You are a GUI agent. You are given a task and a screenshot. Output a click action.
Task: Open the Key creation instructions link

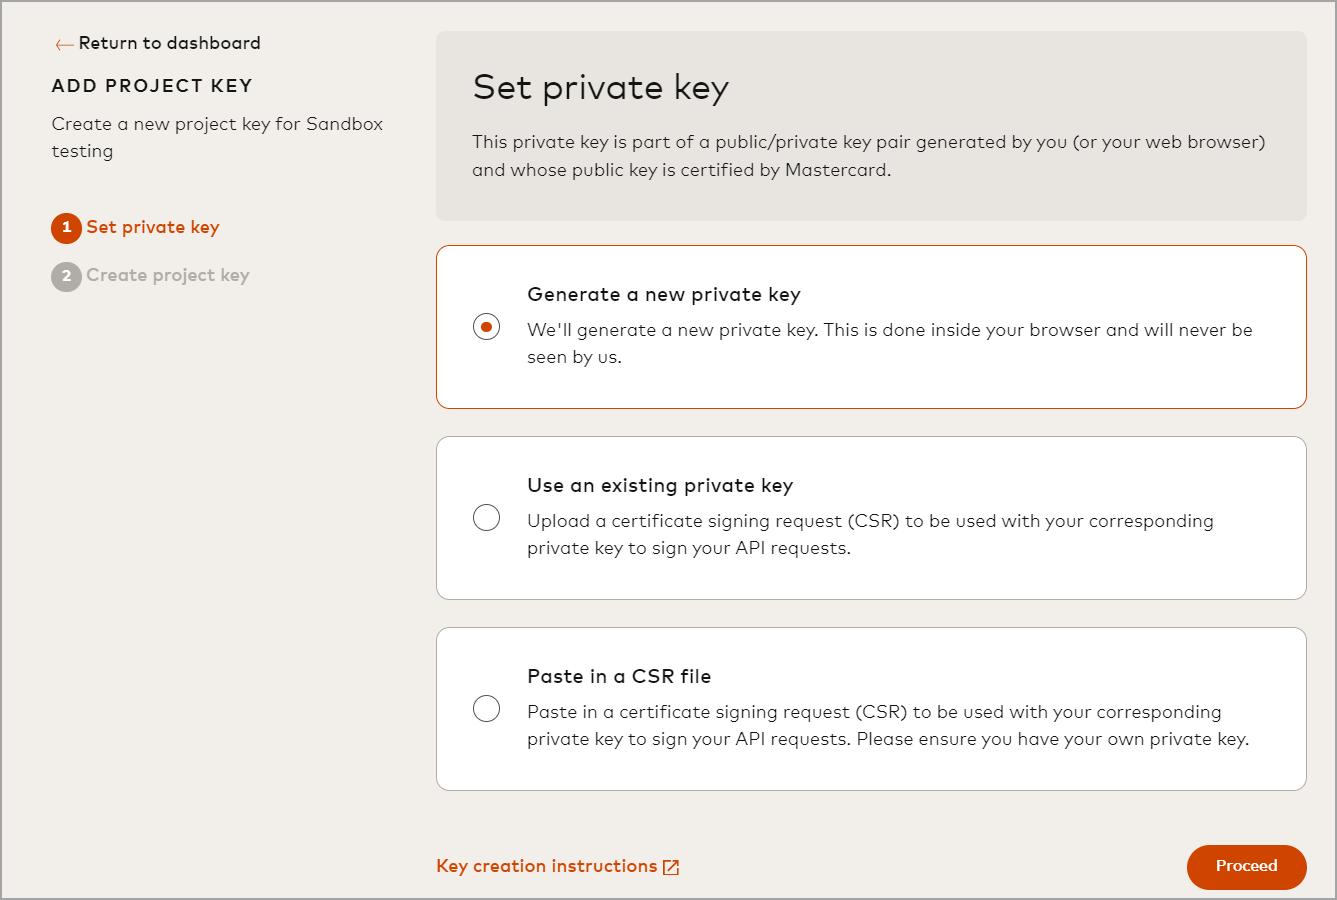pos(546,866)
